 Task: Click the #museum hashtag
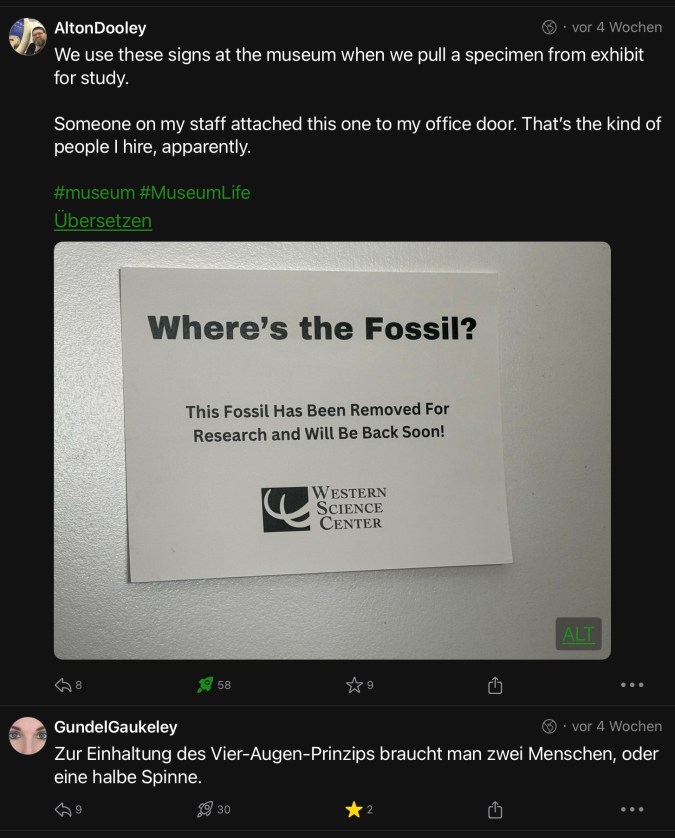click(94, 192)
